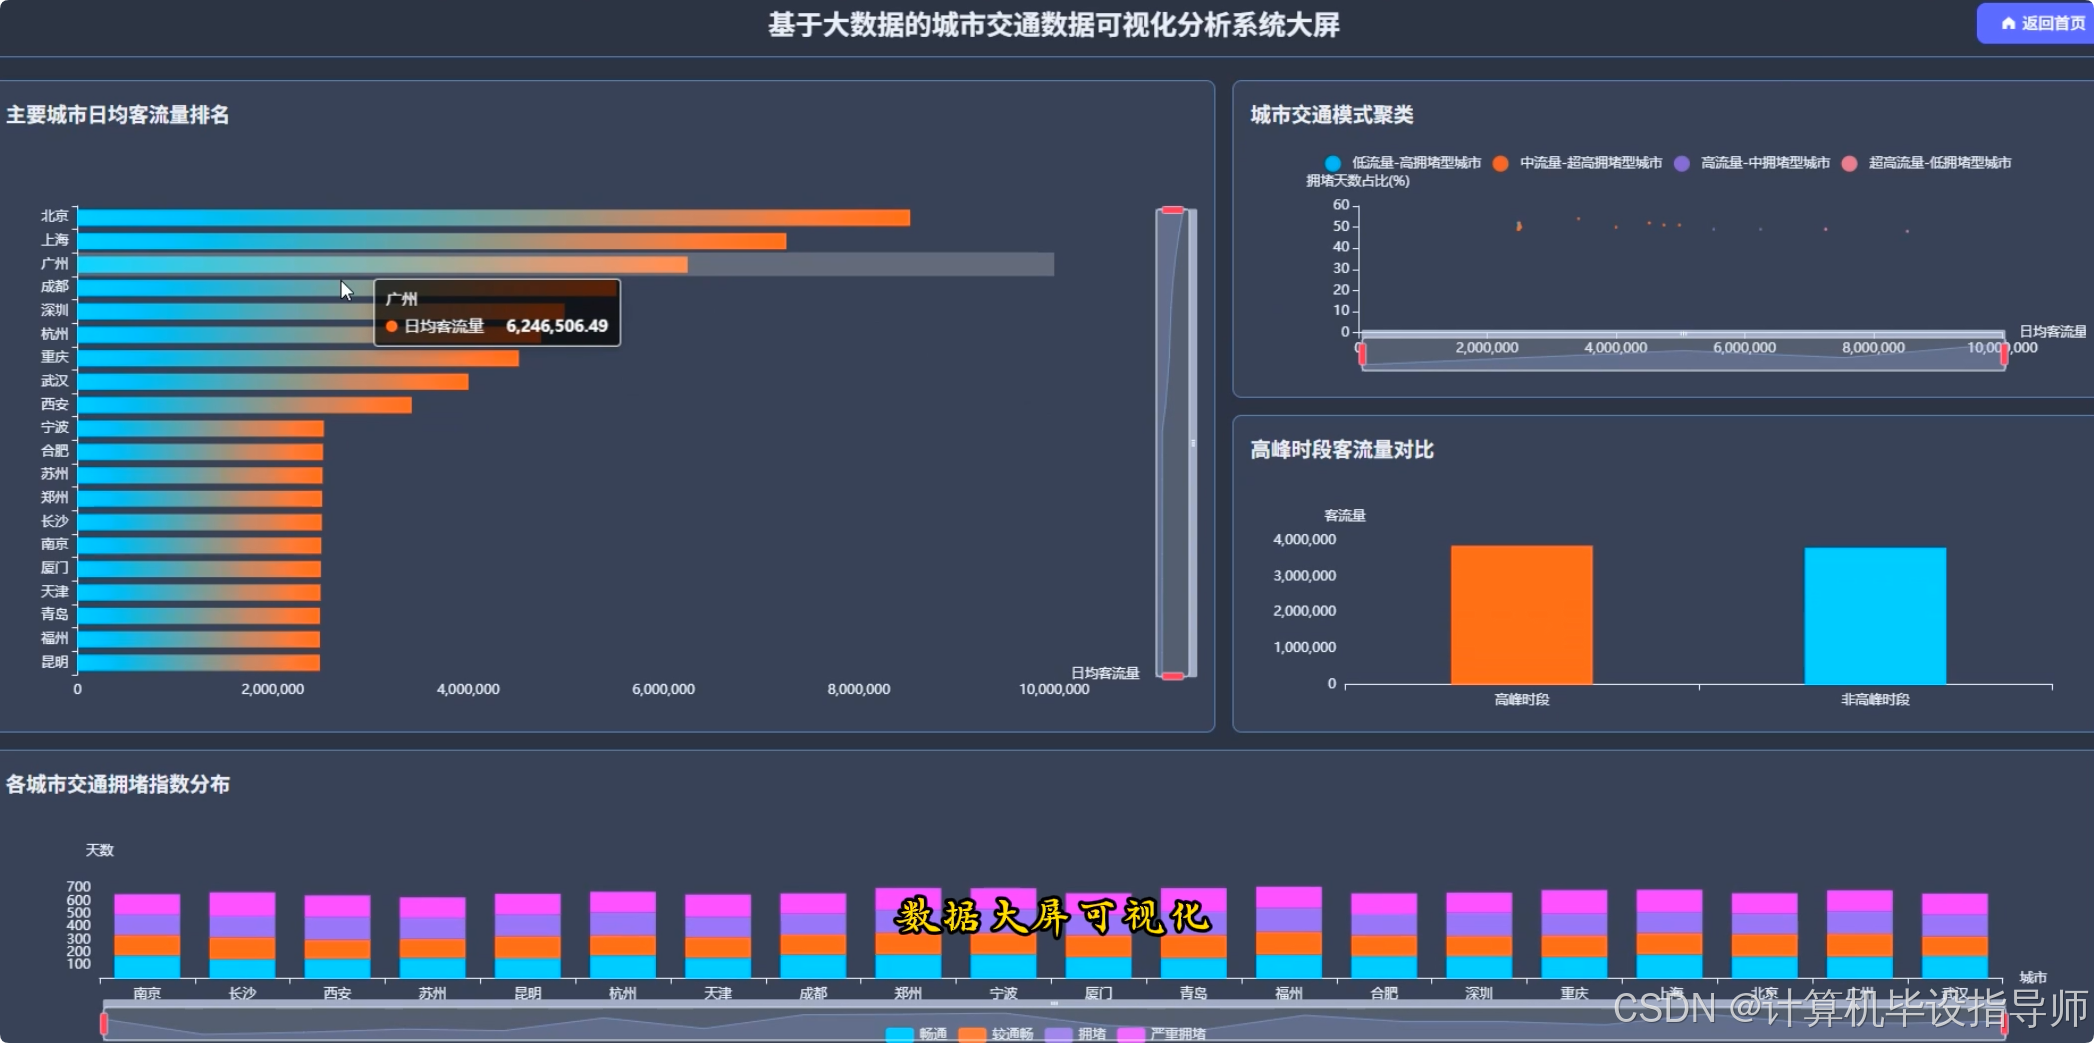Viewport: 2094px width, 1043px height.
Task: Select the 南京 stacked bar in congestion chart
Action: coord(145,935)
